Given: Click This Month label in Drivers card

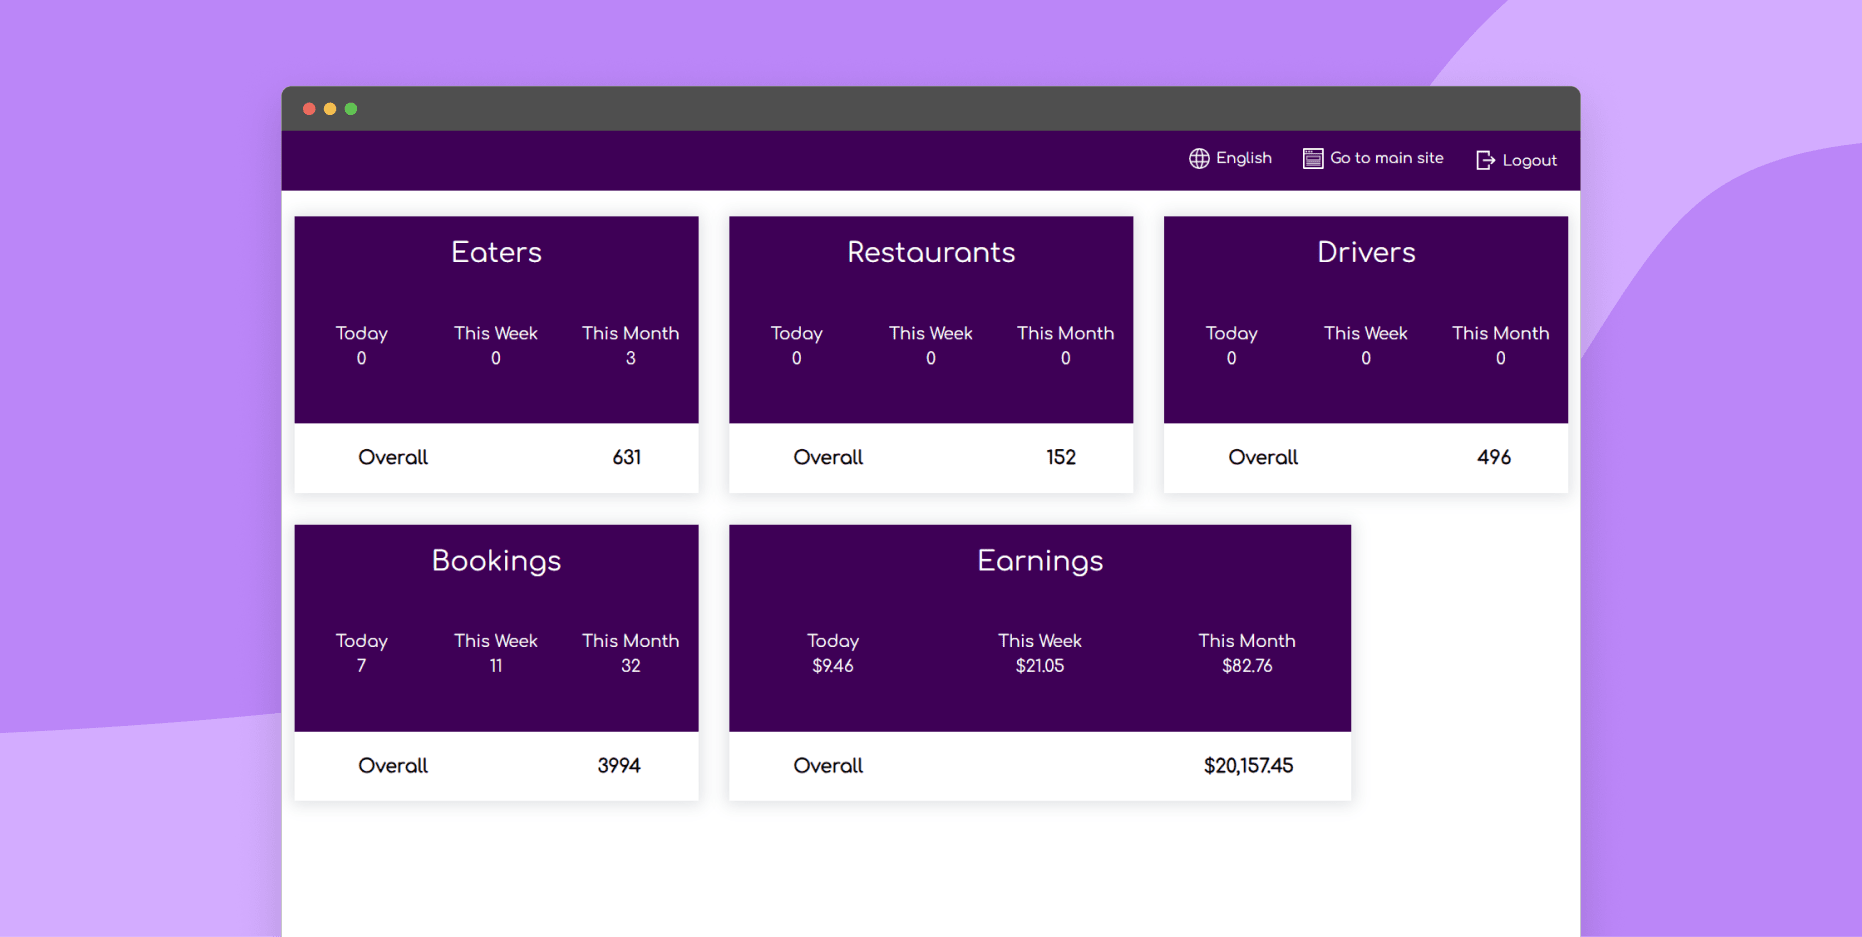Looking at the screenshot, I should 1501,333.
